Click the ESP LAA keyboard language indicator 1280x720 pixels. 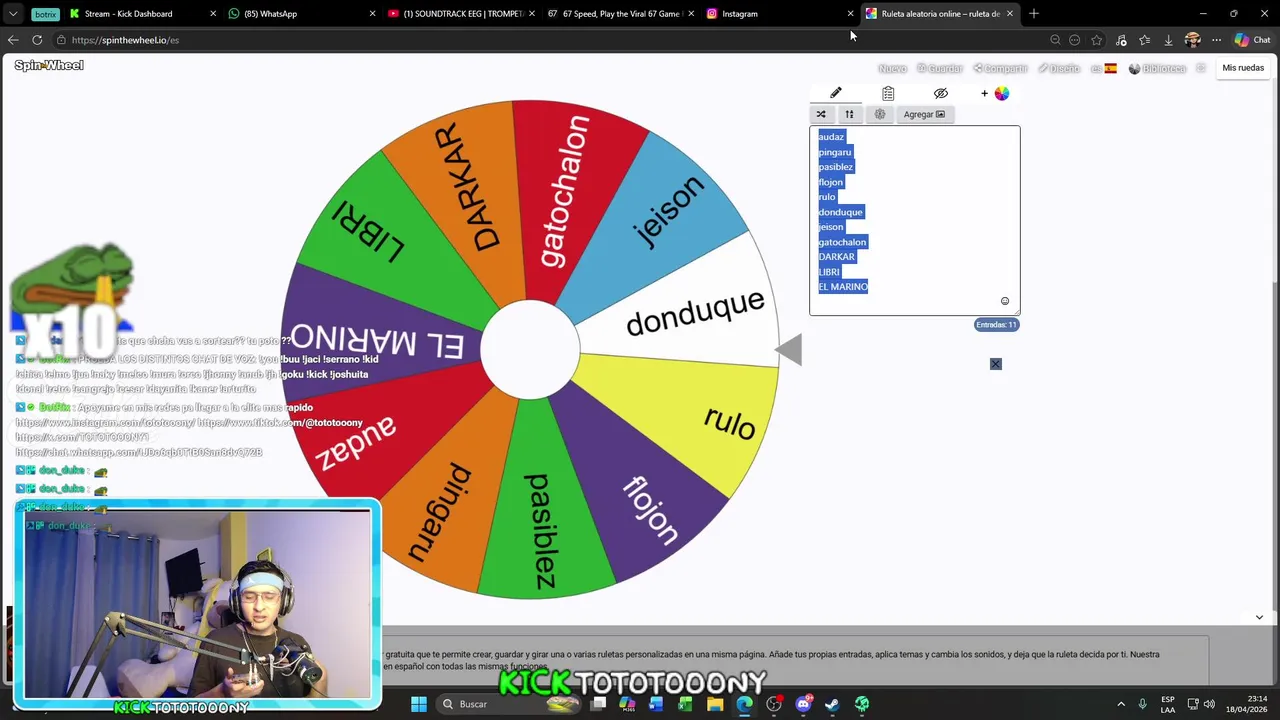click(1168, 704)
